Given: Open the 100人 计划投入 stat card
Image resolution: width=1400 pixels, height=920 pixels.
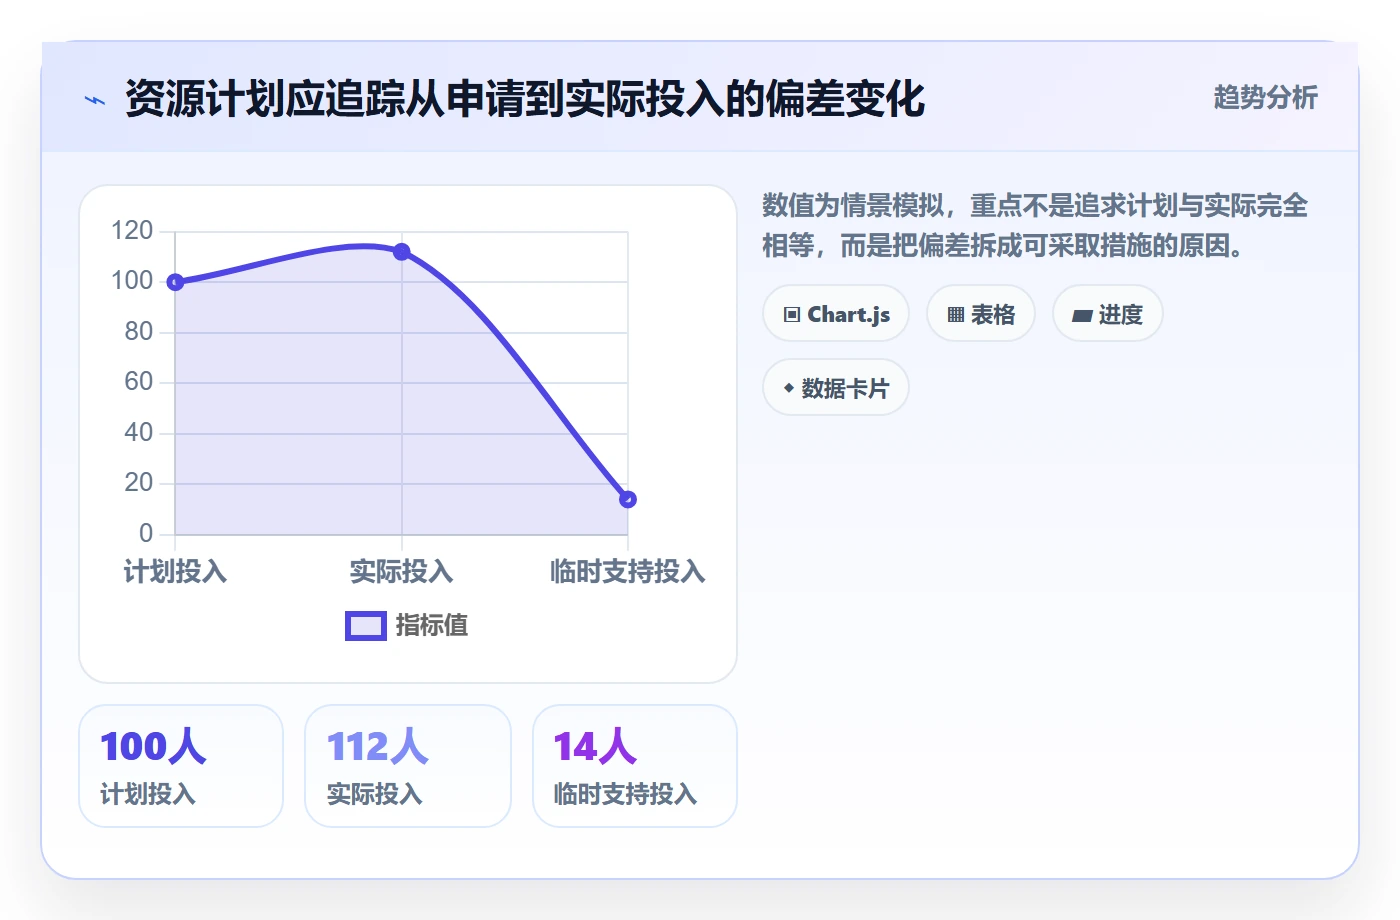Looking at the screenshot, I should [181, 766].
